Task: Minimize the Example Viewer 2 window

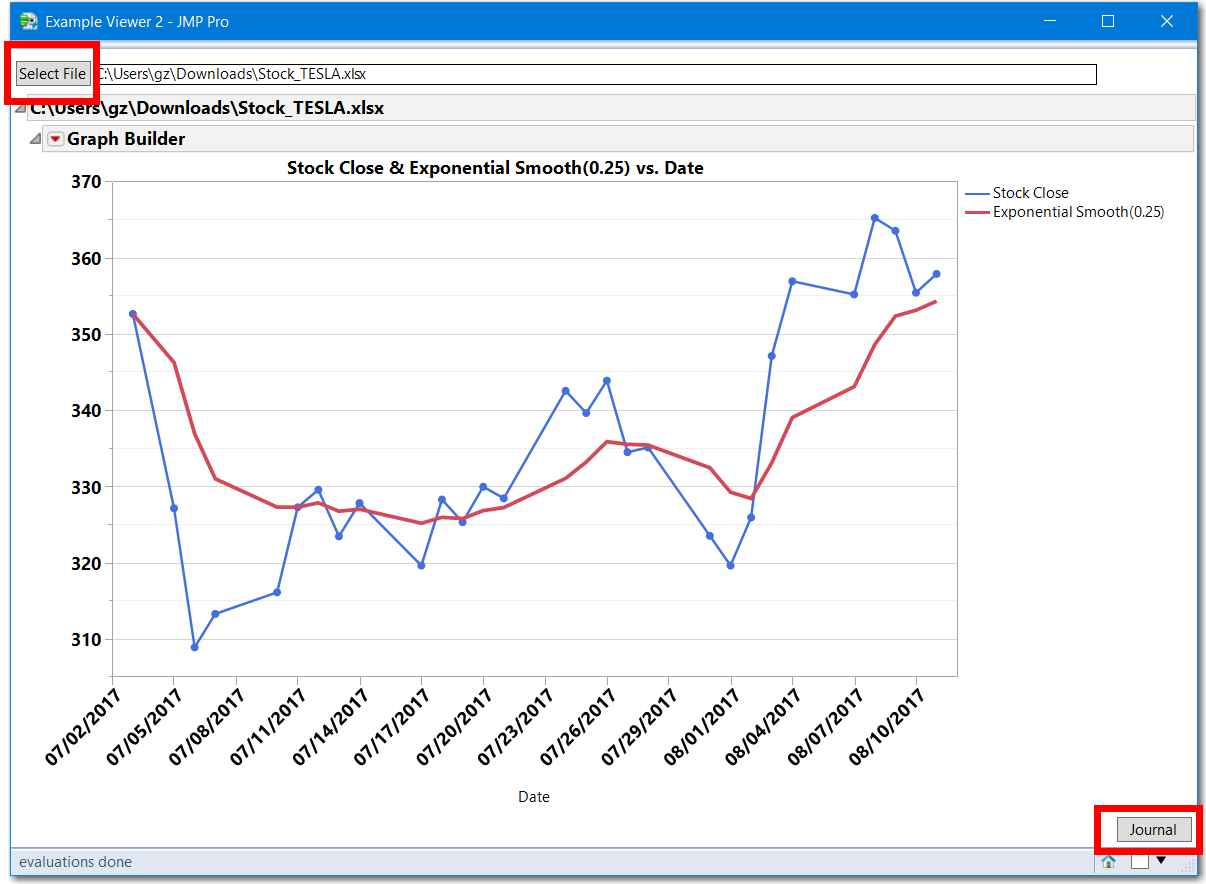Action: [x=1050, y=21]
